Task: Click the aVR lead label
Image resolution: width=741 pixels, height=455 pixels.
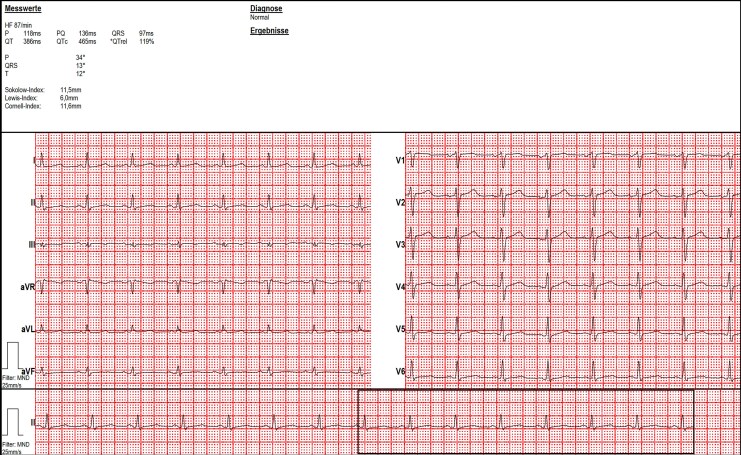Action: (27, 287)
